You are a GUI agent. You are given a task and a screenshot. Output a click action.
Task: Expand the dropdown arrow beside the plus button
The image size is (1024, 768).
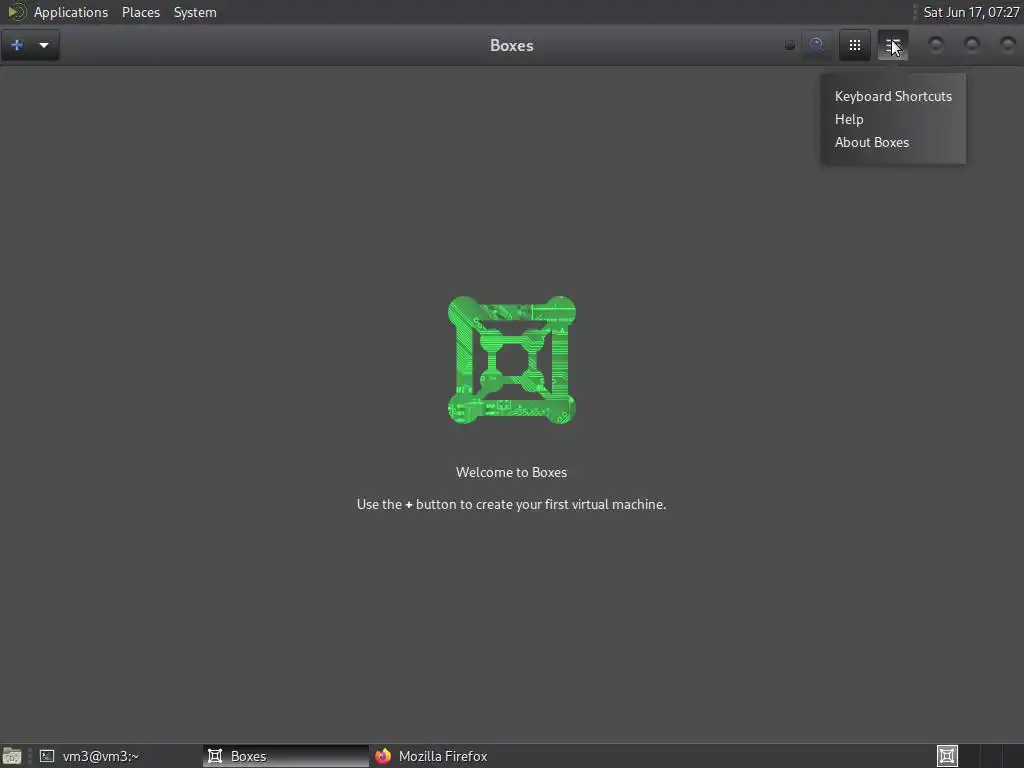tap(44, 45)
